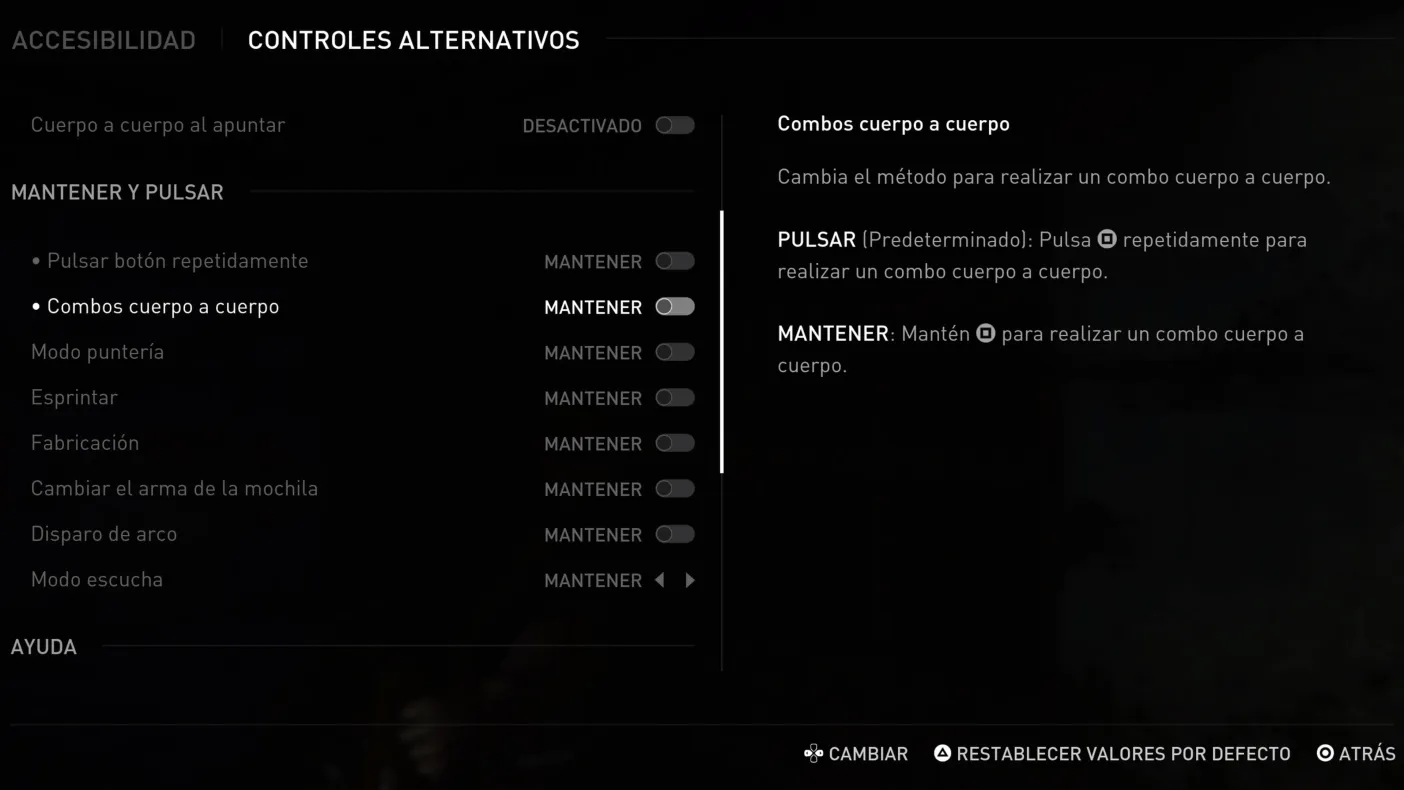Flip the Fabricación toggle switch
Image resolution: width=1404 pixels, height=790 pixels.
tap(675, 443)
